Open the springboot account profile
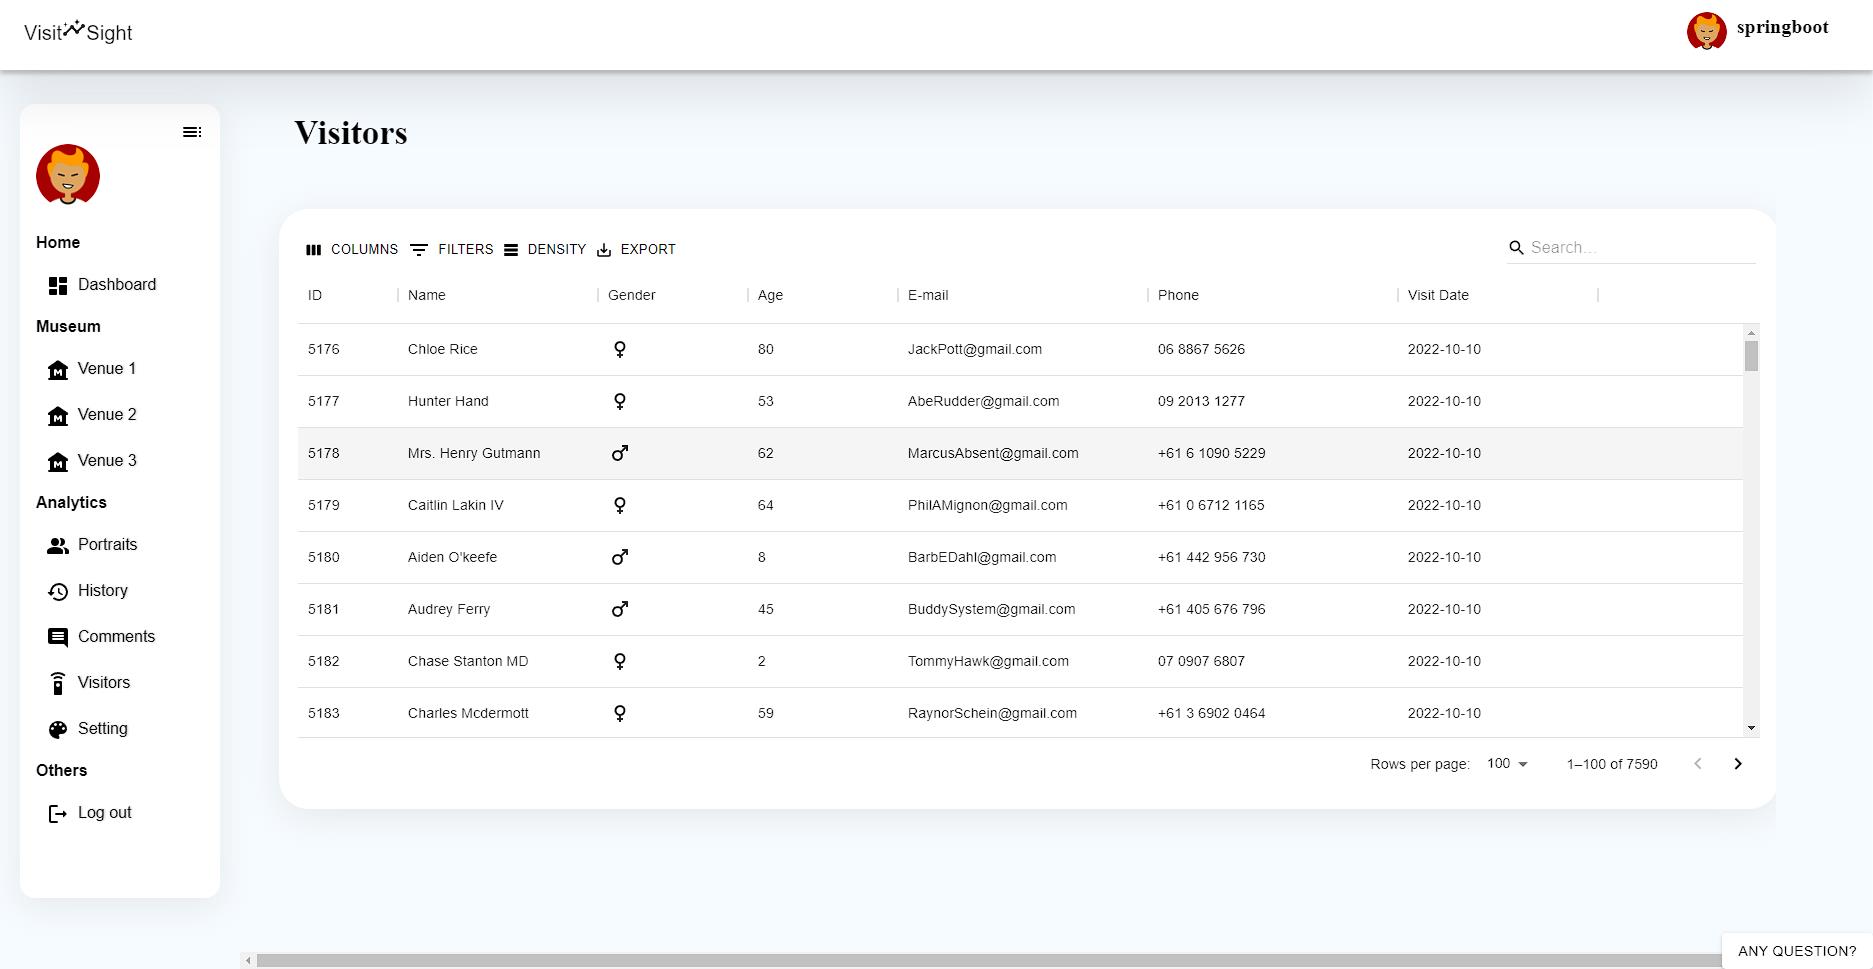This screenshot has height=969, width=1873. coord(1781,29)
